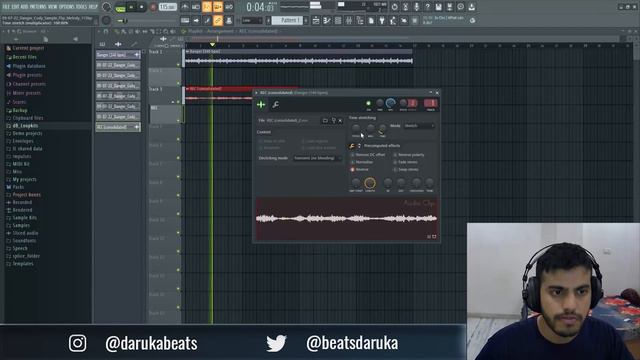
Task: Open the HELP menu
Action: coord(93,7)
